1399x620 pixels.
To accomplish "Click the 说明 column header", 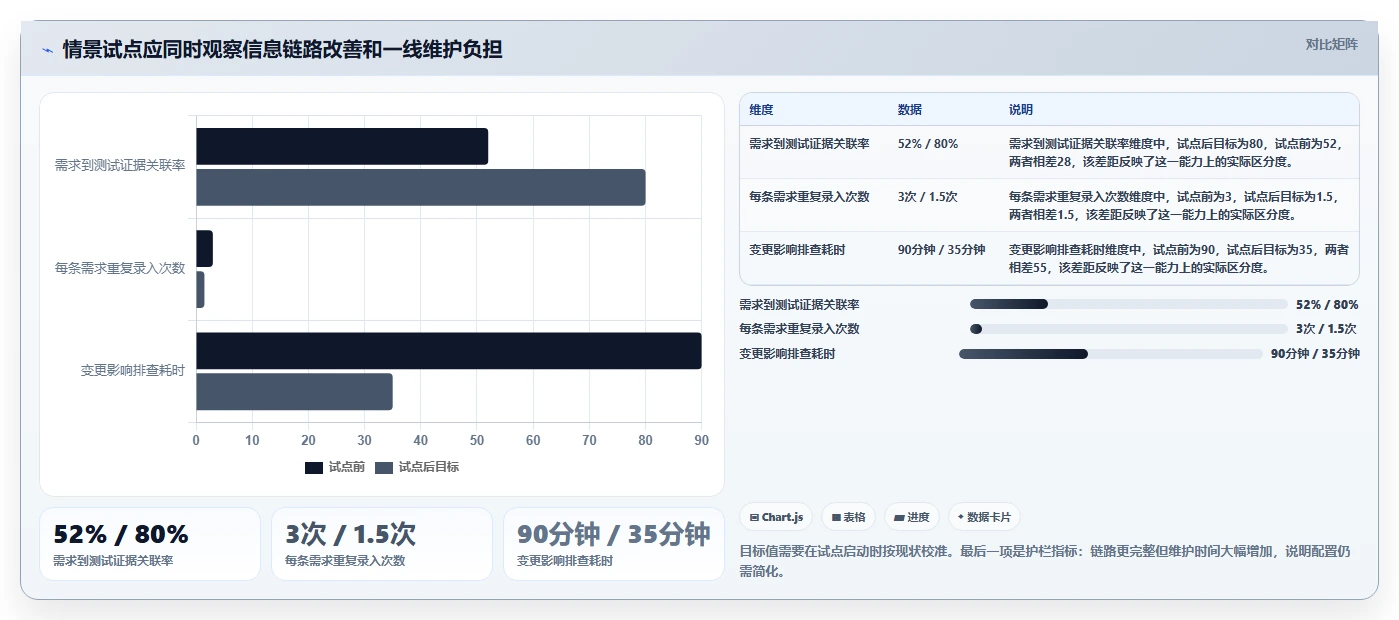I will click(x=1021, y=110).
